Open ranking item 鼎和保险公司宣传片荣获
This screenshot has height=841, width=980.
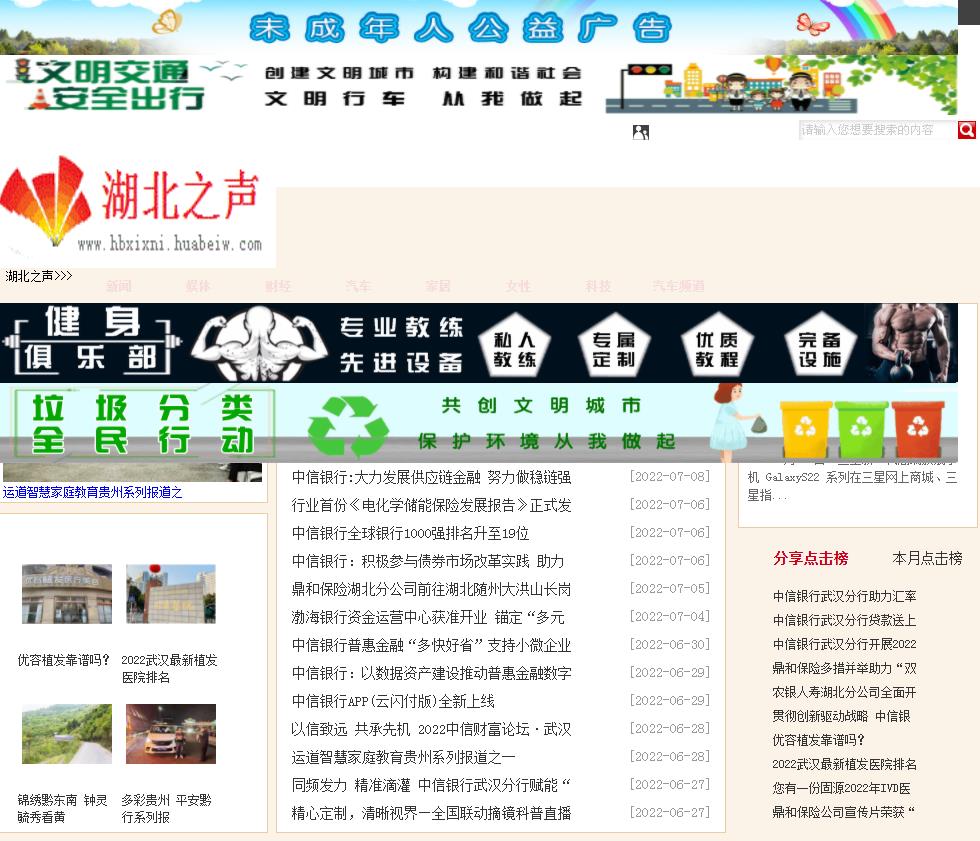(844, 812)
